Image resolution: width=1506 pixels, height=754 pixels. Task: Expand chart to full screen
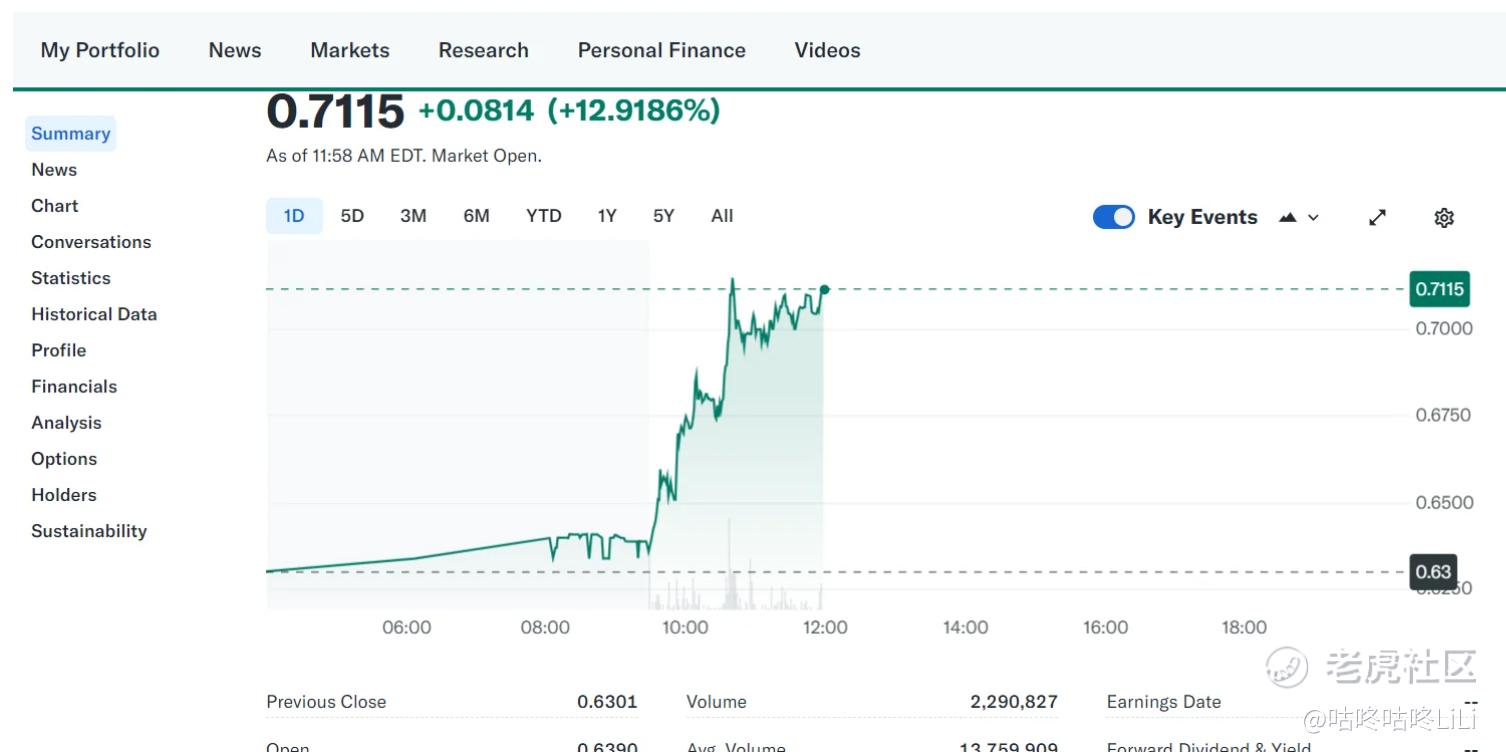1377,217
